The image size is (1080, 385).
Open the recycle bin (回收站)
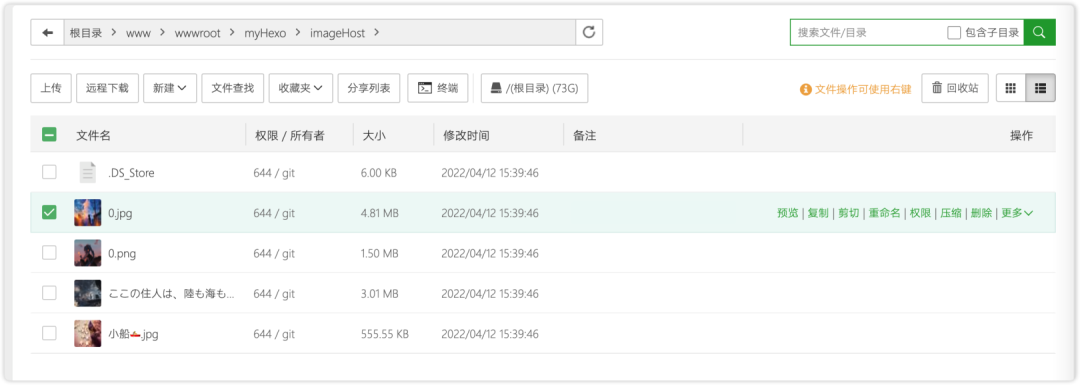[x=955, y=88]
